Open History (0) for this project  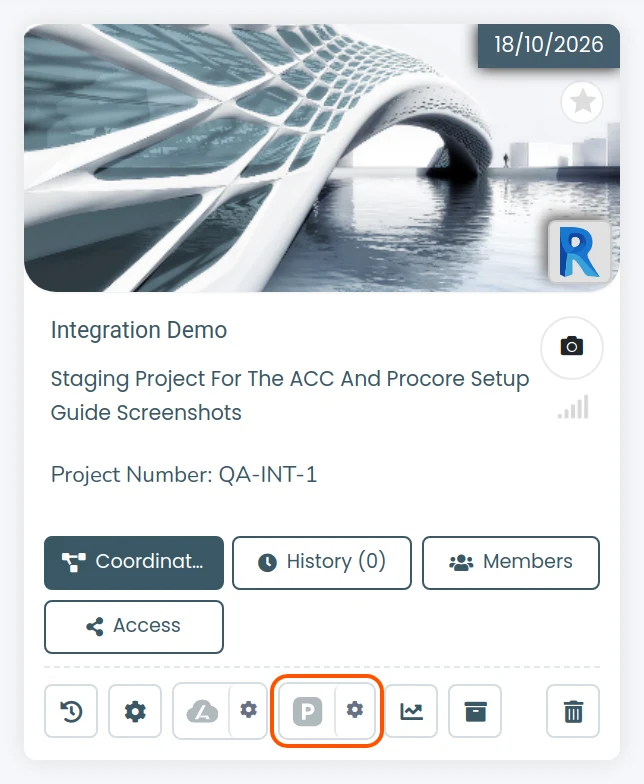click(322, 562)
